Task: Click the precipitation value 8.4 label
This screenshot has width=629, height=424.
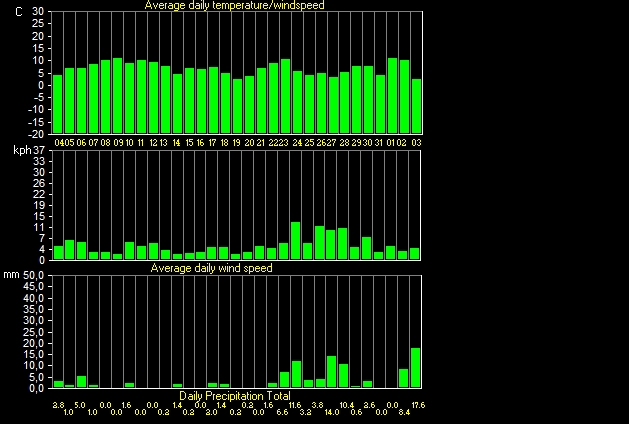Action: click(x=406, y=412)
